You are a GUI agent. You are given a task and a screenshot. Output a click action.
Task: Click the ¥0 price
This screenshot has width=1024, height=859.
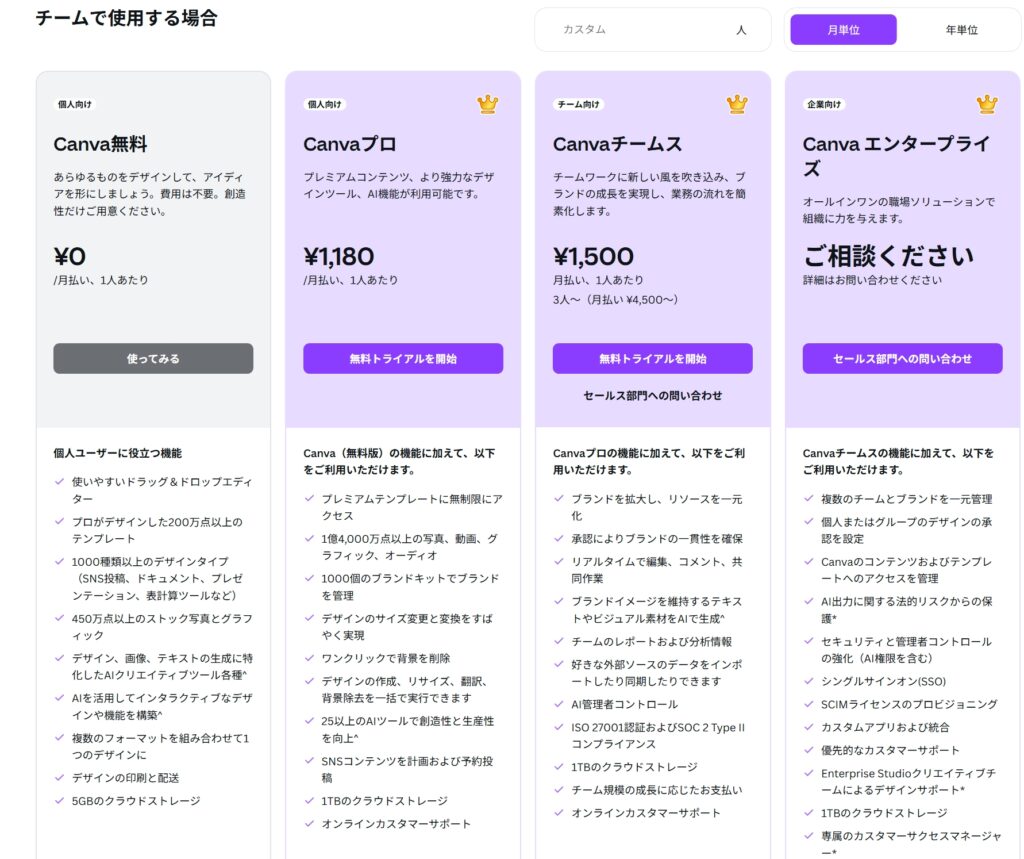point(70,256)
